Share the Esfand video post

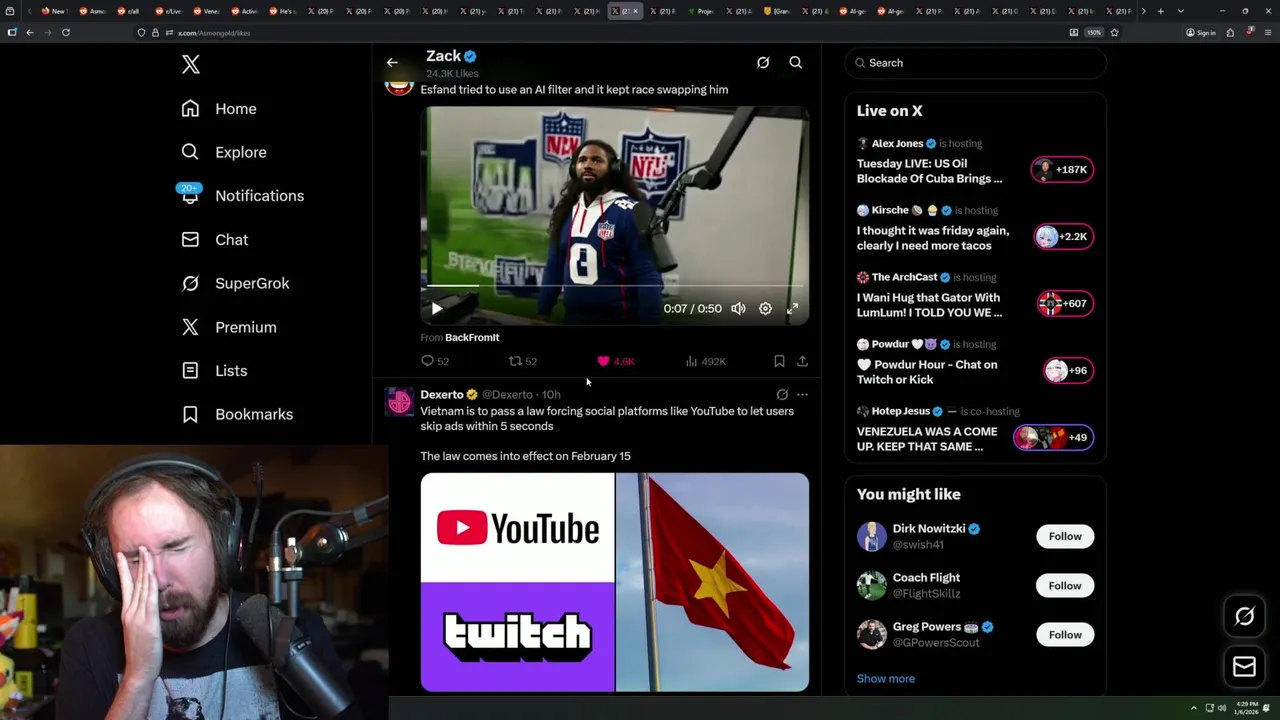tap(802, 361)
